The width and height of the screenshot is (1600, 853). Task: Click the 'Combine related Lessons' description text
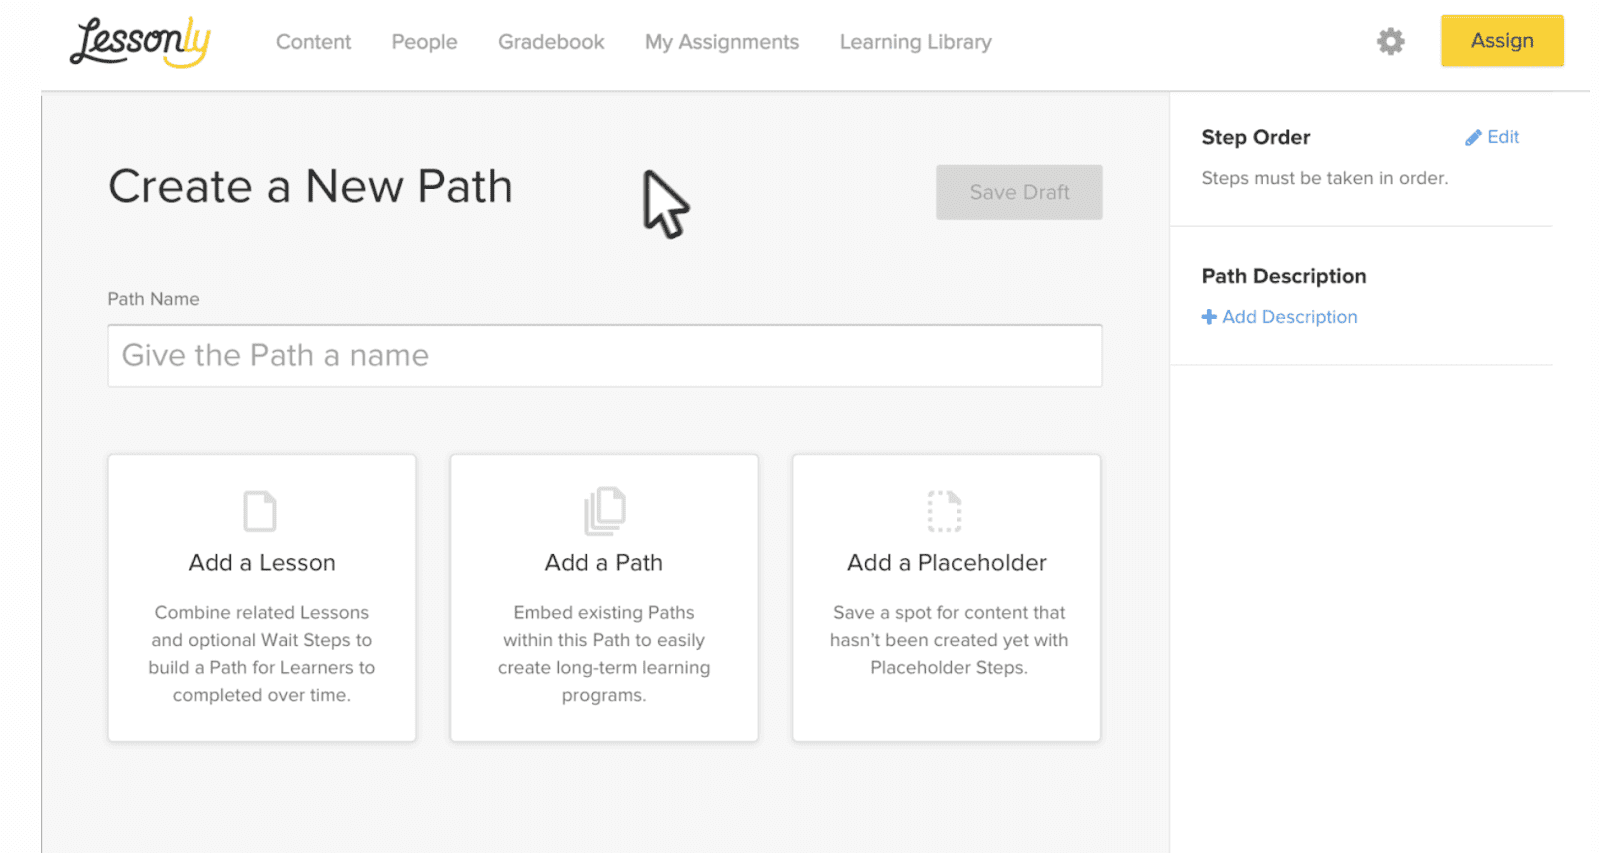coord(262,653)
